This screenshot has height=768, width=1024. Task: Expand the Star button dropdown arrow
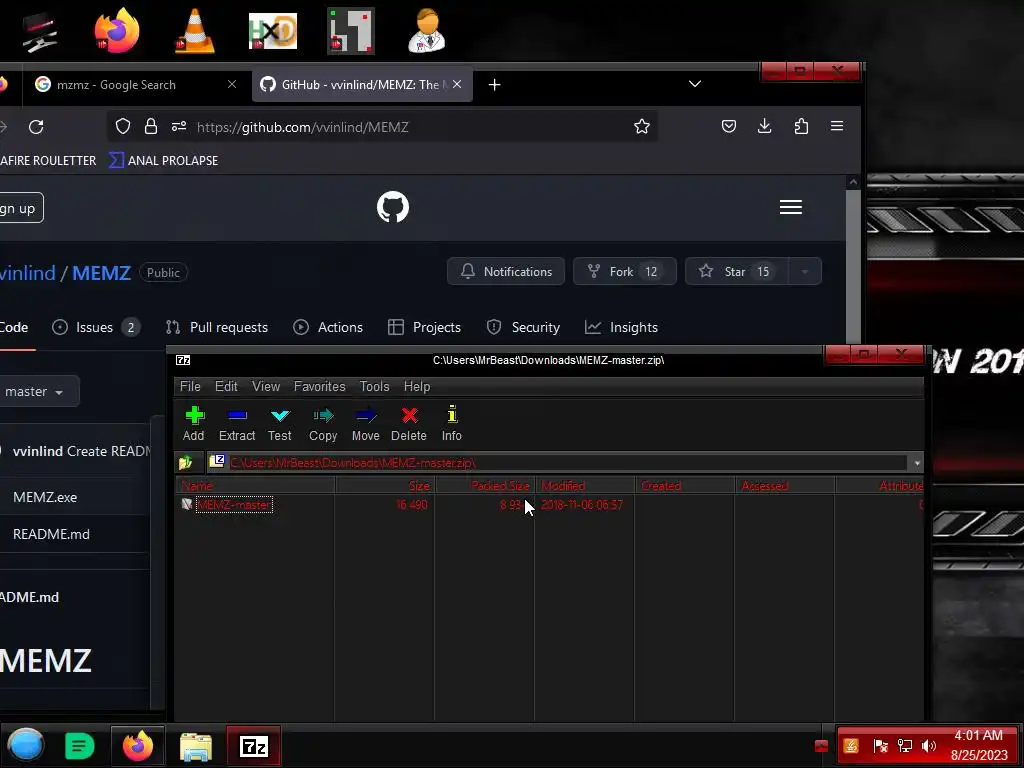805,272
